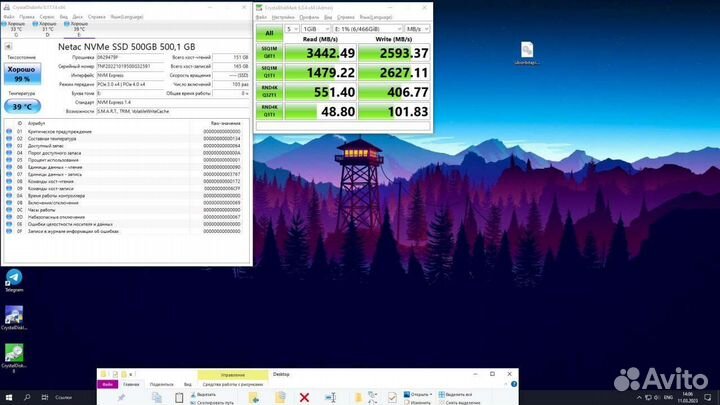Click Выделить все in Explorer ribbon
This screenshot has height=405, width=720.
455,394
